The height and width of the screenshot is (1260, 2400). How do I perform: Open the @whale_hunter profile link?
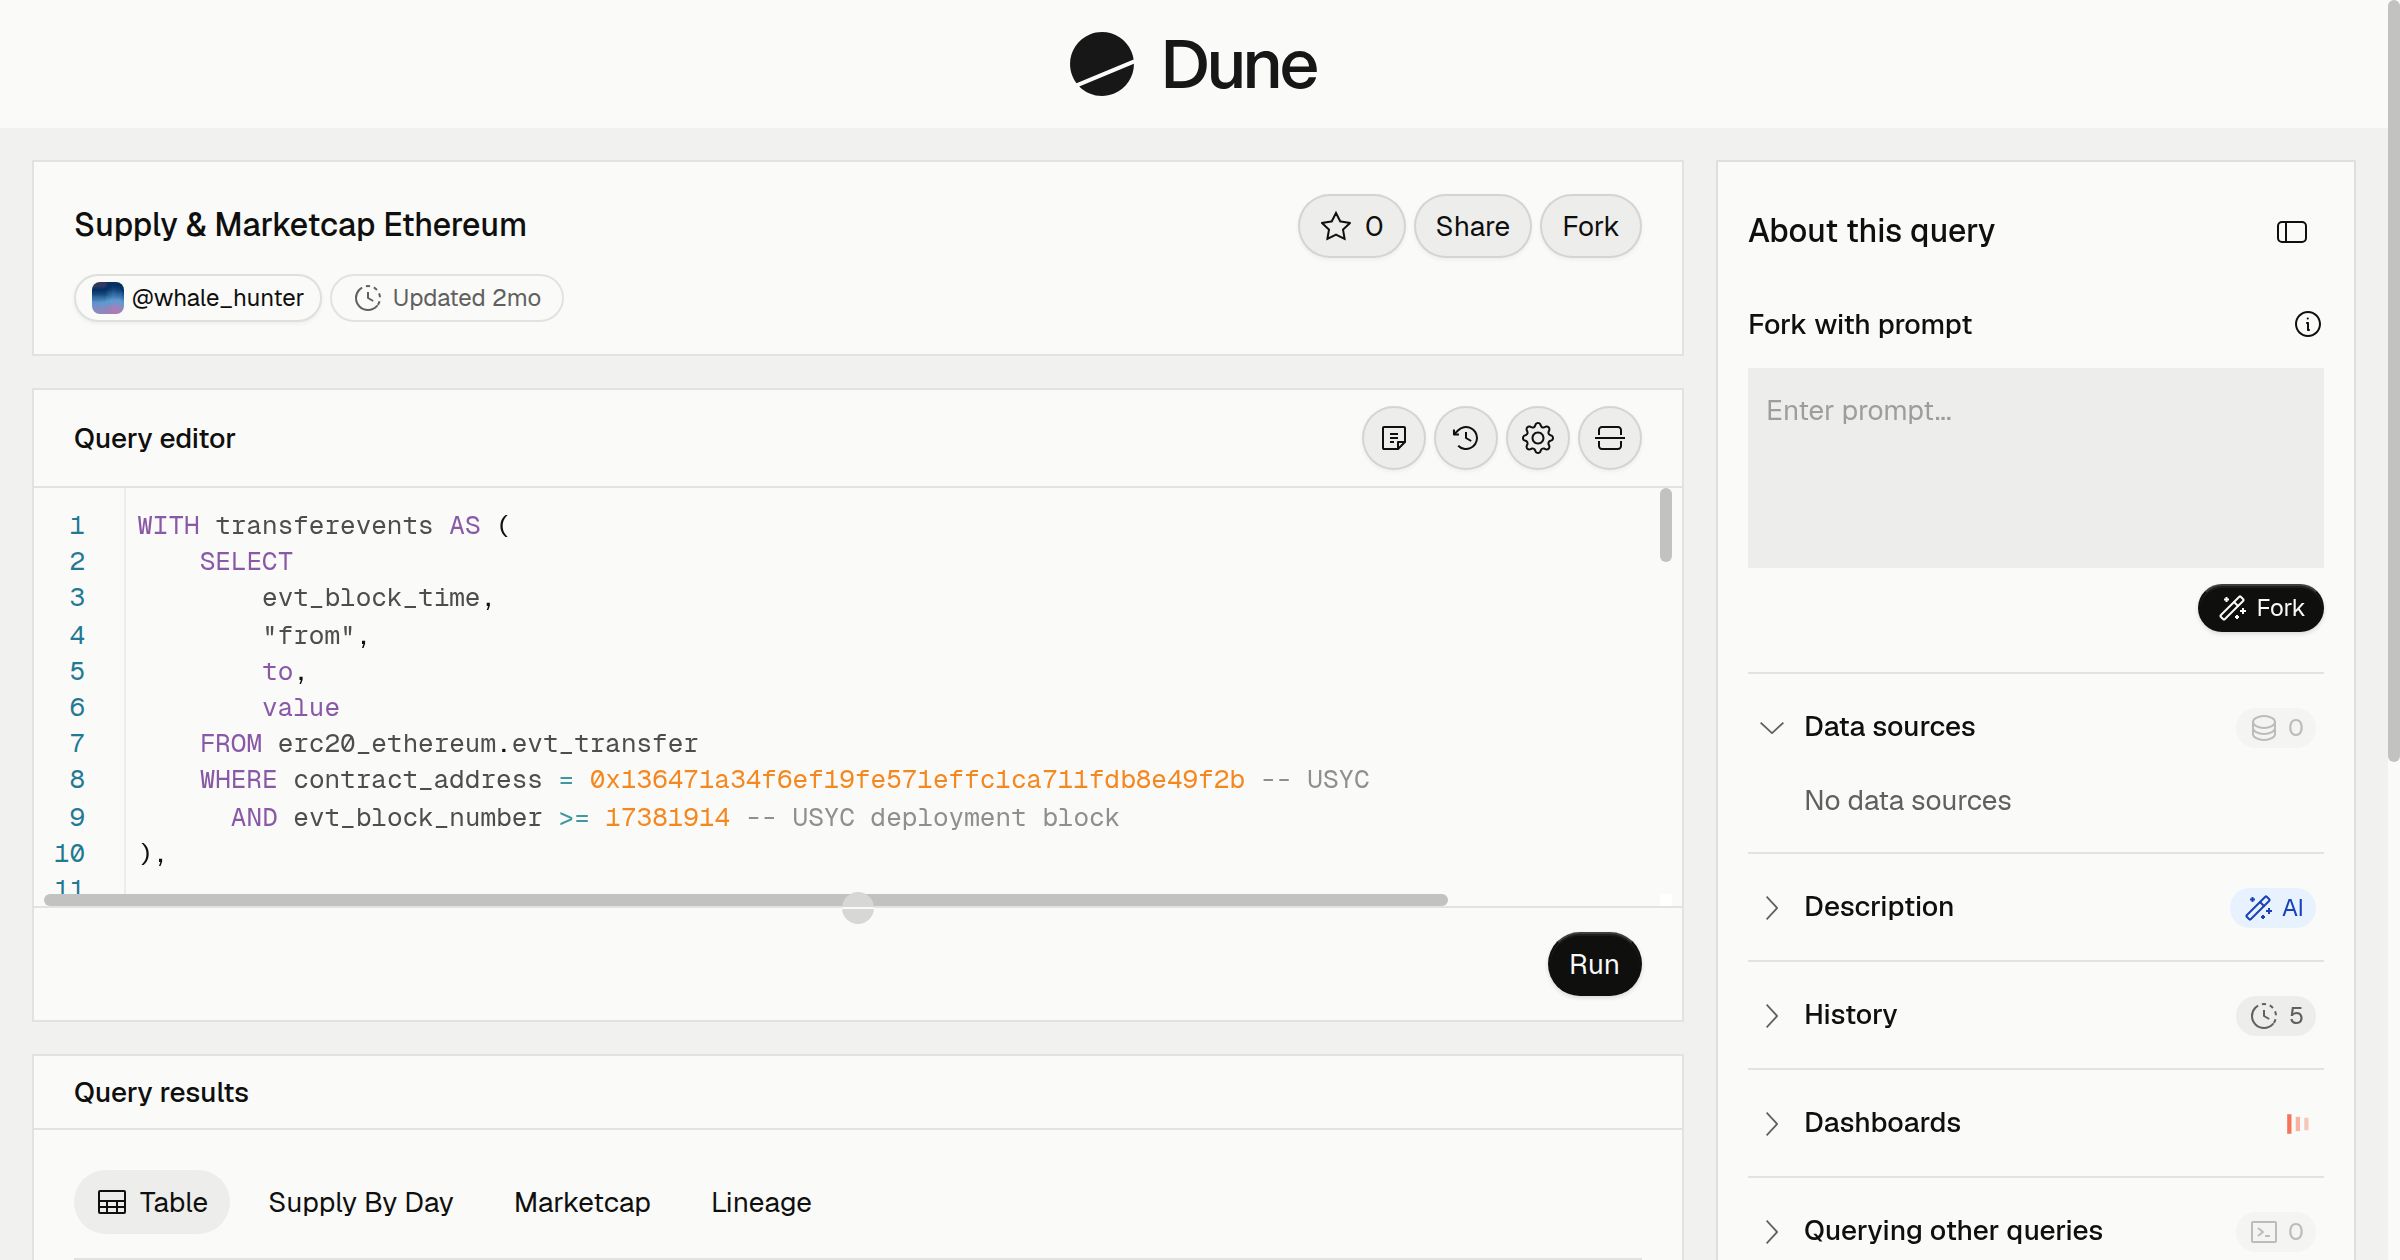[x=198, y=298]
